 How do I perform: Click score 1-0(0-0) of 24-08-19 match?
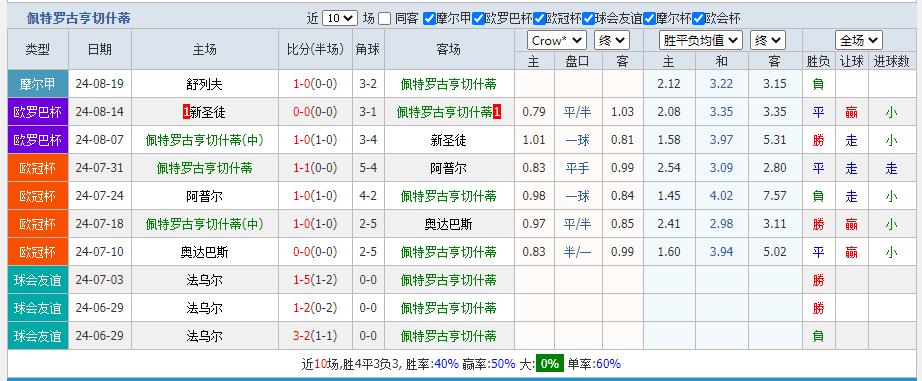pos(315,84)
